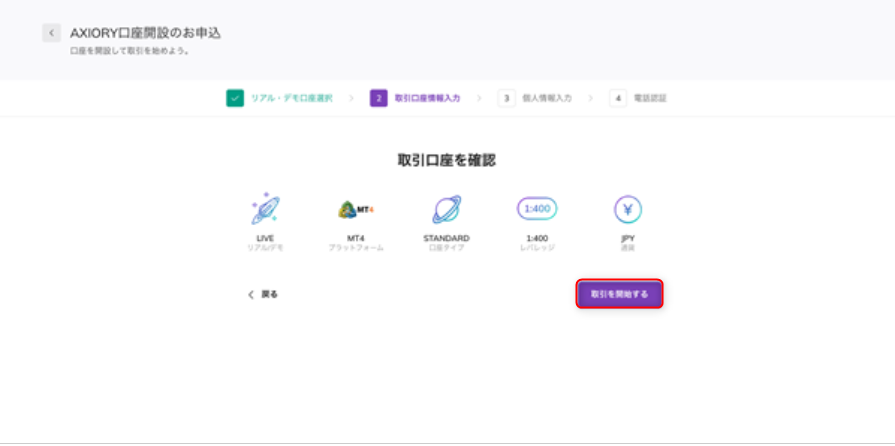Go to the リアル・デモ口座選択 step
This screenshot has width=895, height=446.
(291, 98)
